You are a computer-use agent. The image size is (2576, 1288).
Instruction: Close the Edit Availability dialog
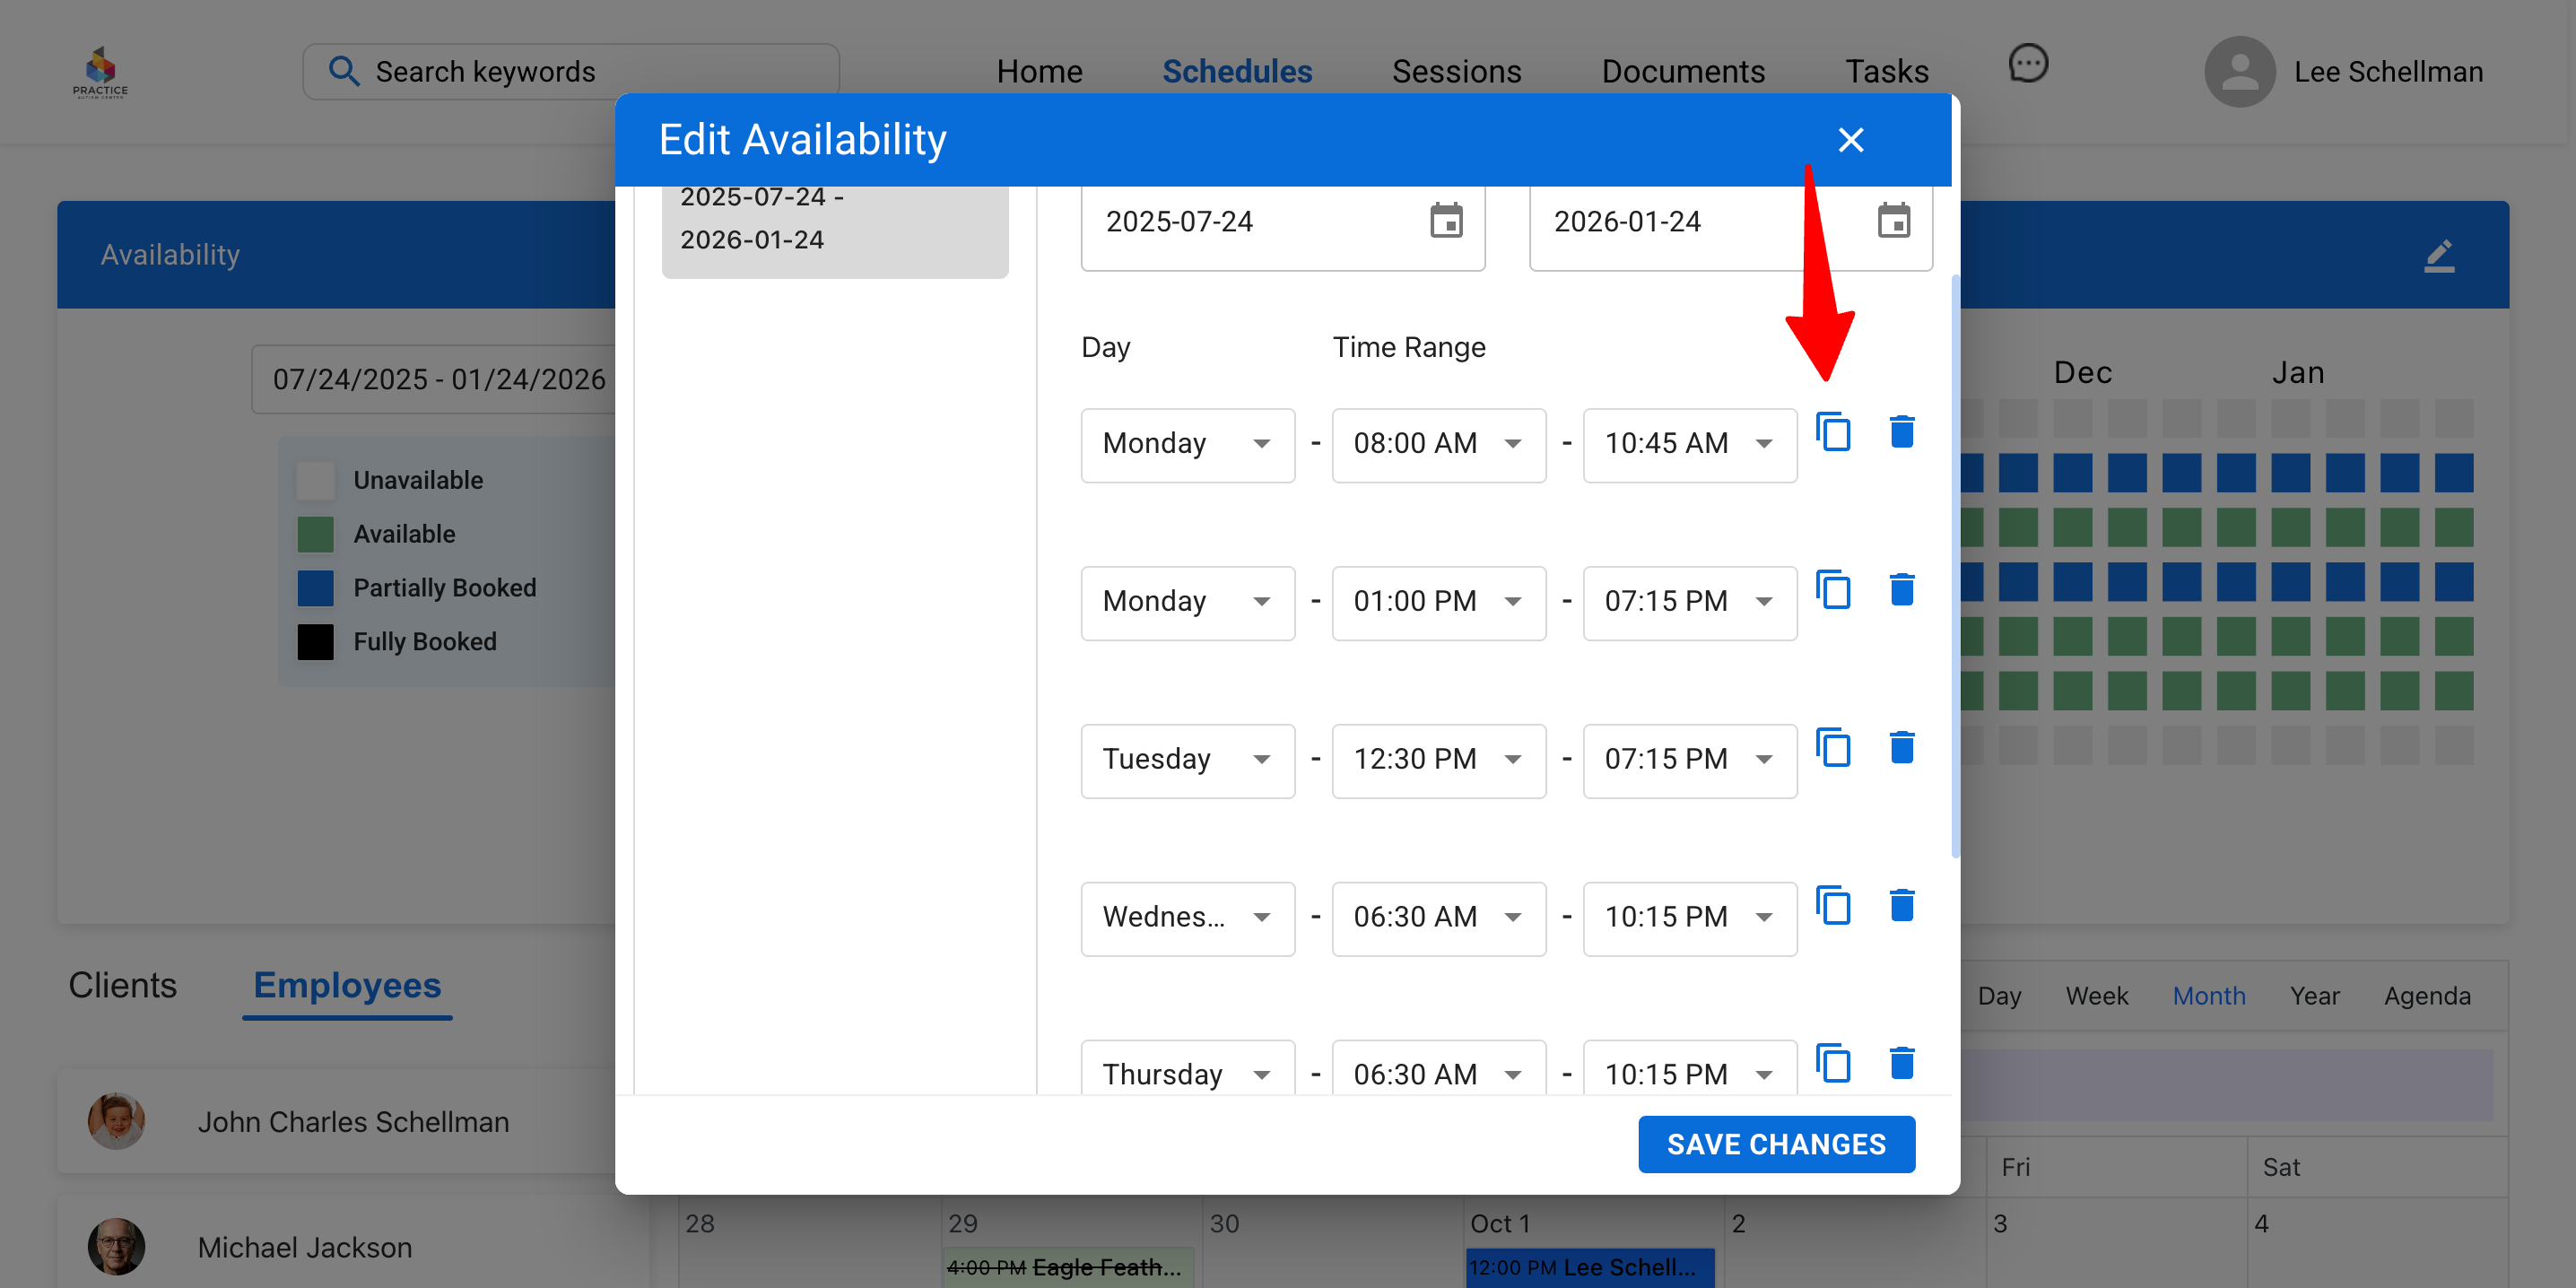[x=1850, y=140]
